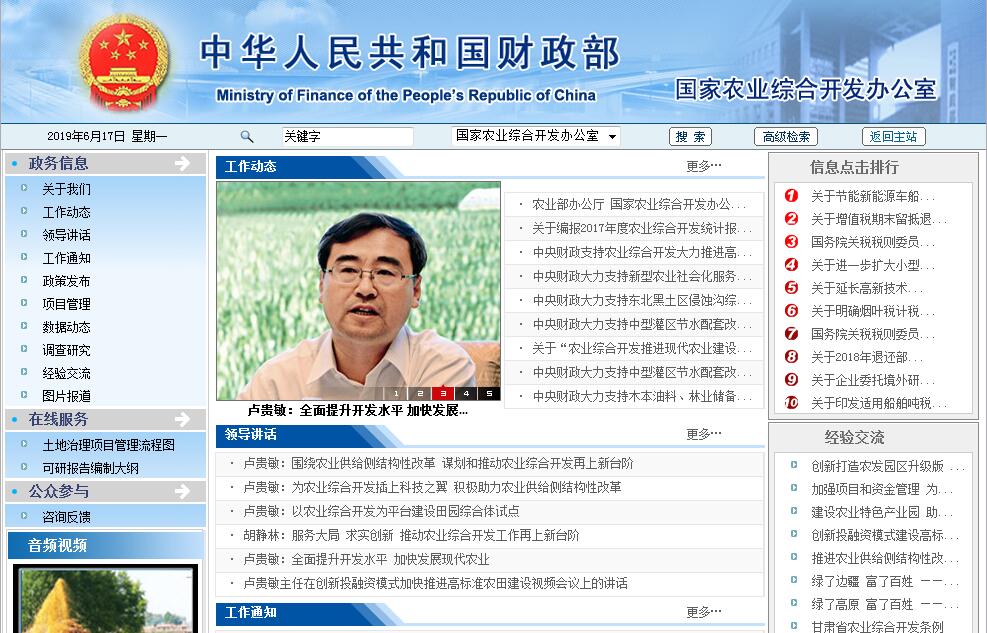Click the red number 1 ranking icon
The height and width of the screenshot is (633, 987).
point(792,196)
